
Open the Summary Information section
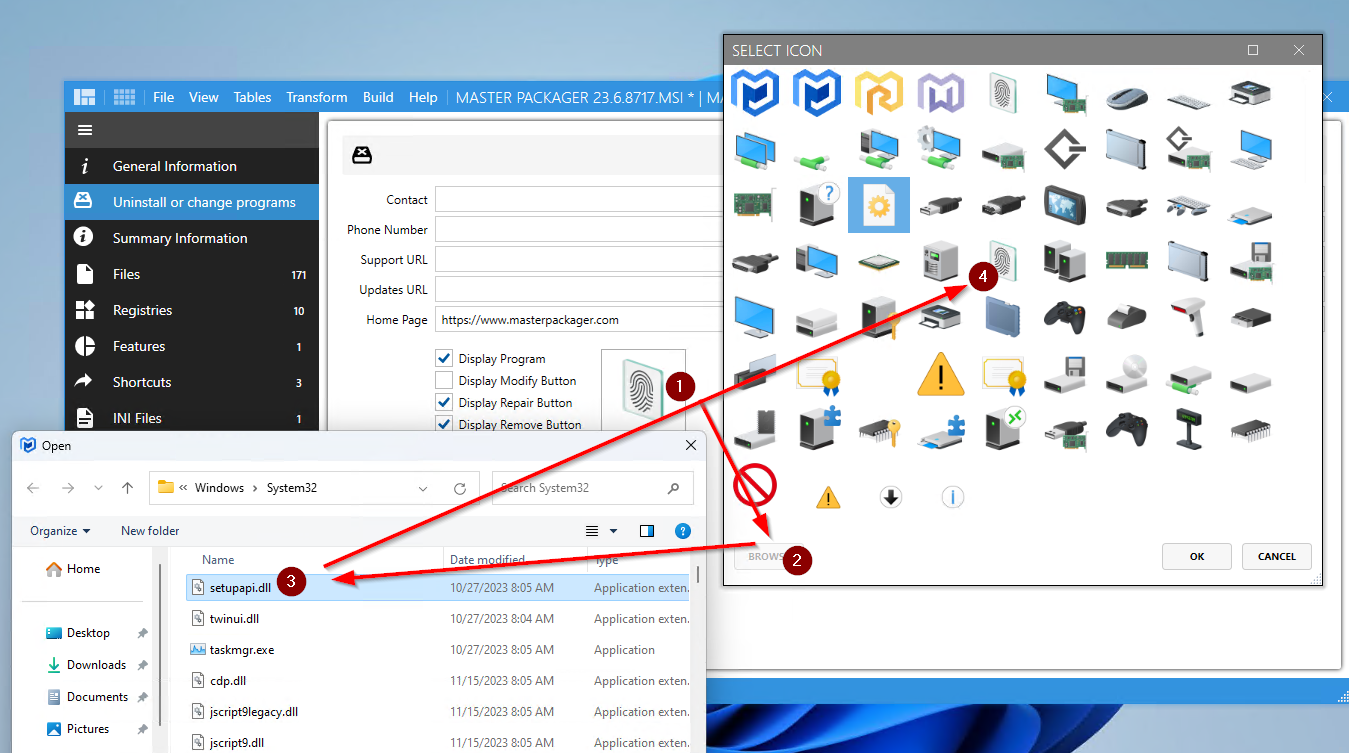[192, 238]
